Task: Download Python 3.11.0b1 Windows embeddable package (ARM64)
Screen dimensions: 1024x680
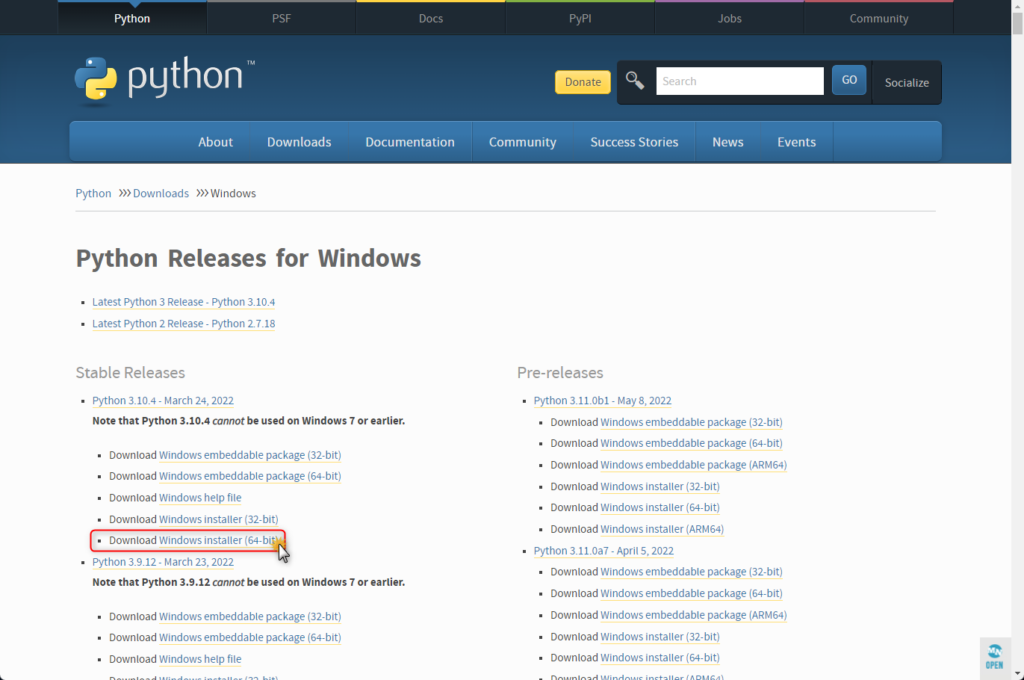Action: [x=694, y=464]
